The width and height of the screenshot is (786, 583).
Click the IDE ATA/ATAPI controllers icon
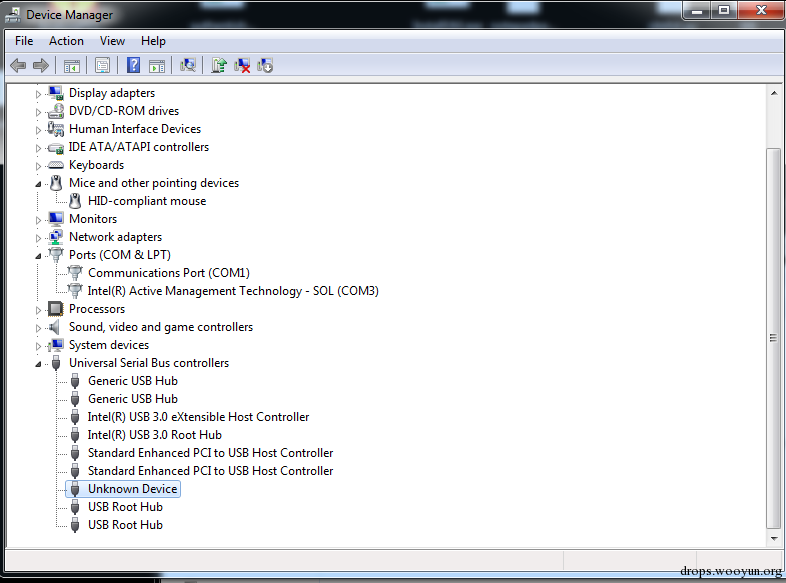click(56, 147)
